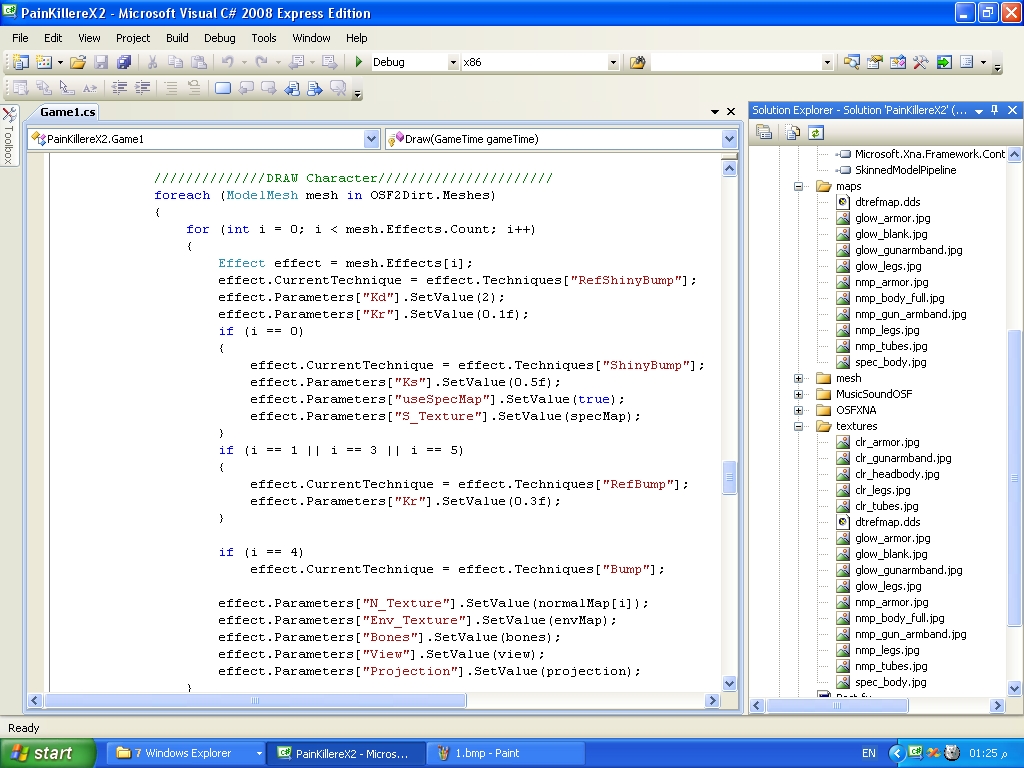The width and height of the screenshot is (1024, 768).
Task: Start debugging with the green play icon
Action: [358, 62]
